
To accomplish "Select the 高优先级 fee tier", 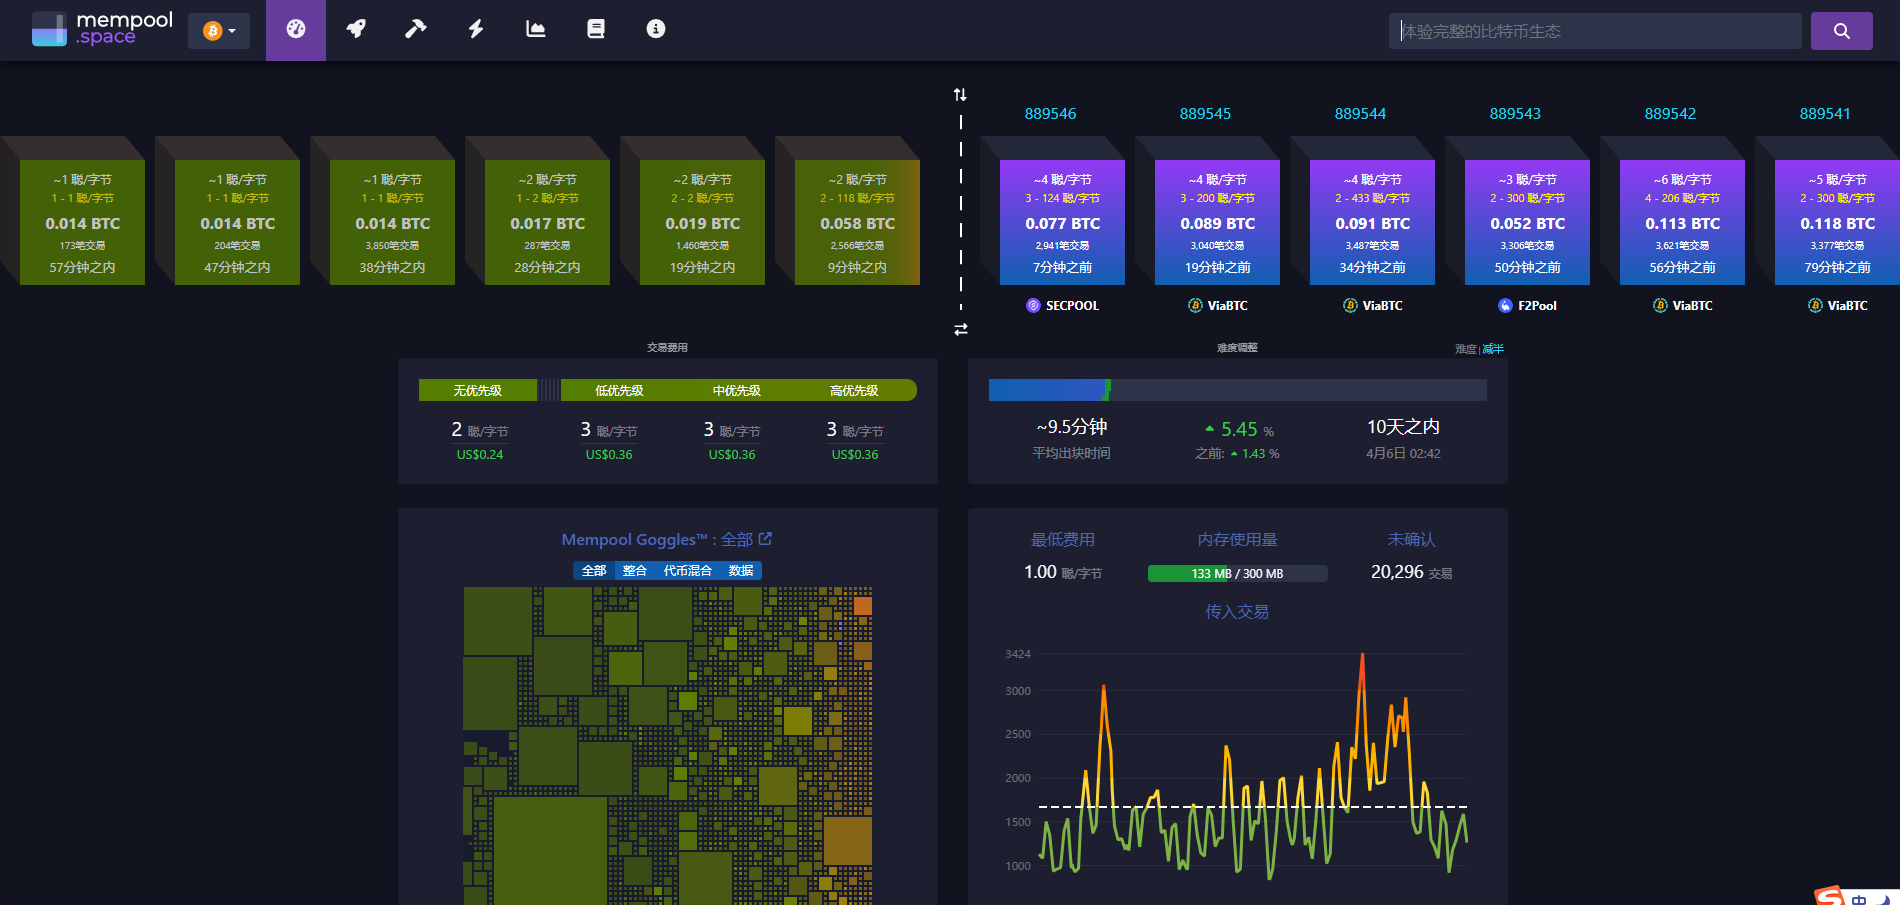I will (854, 390).
